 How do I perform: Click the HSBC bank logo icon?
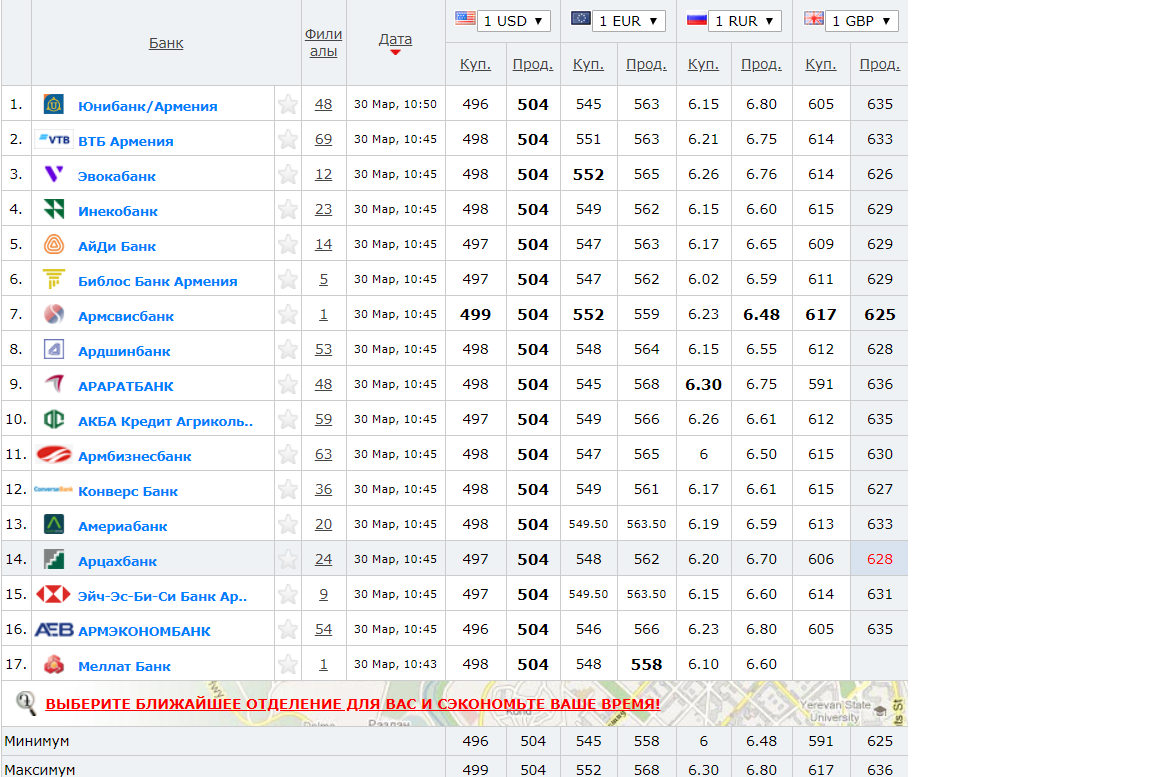pos(54,595)
